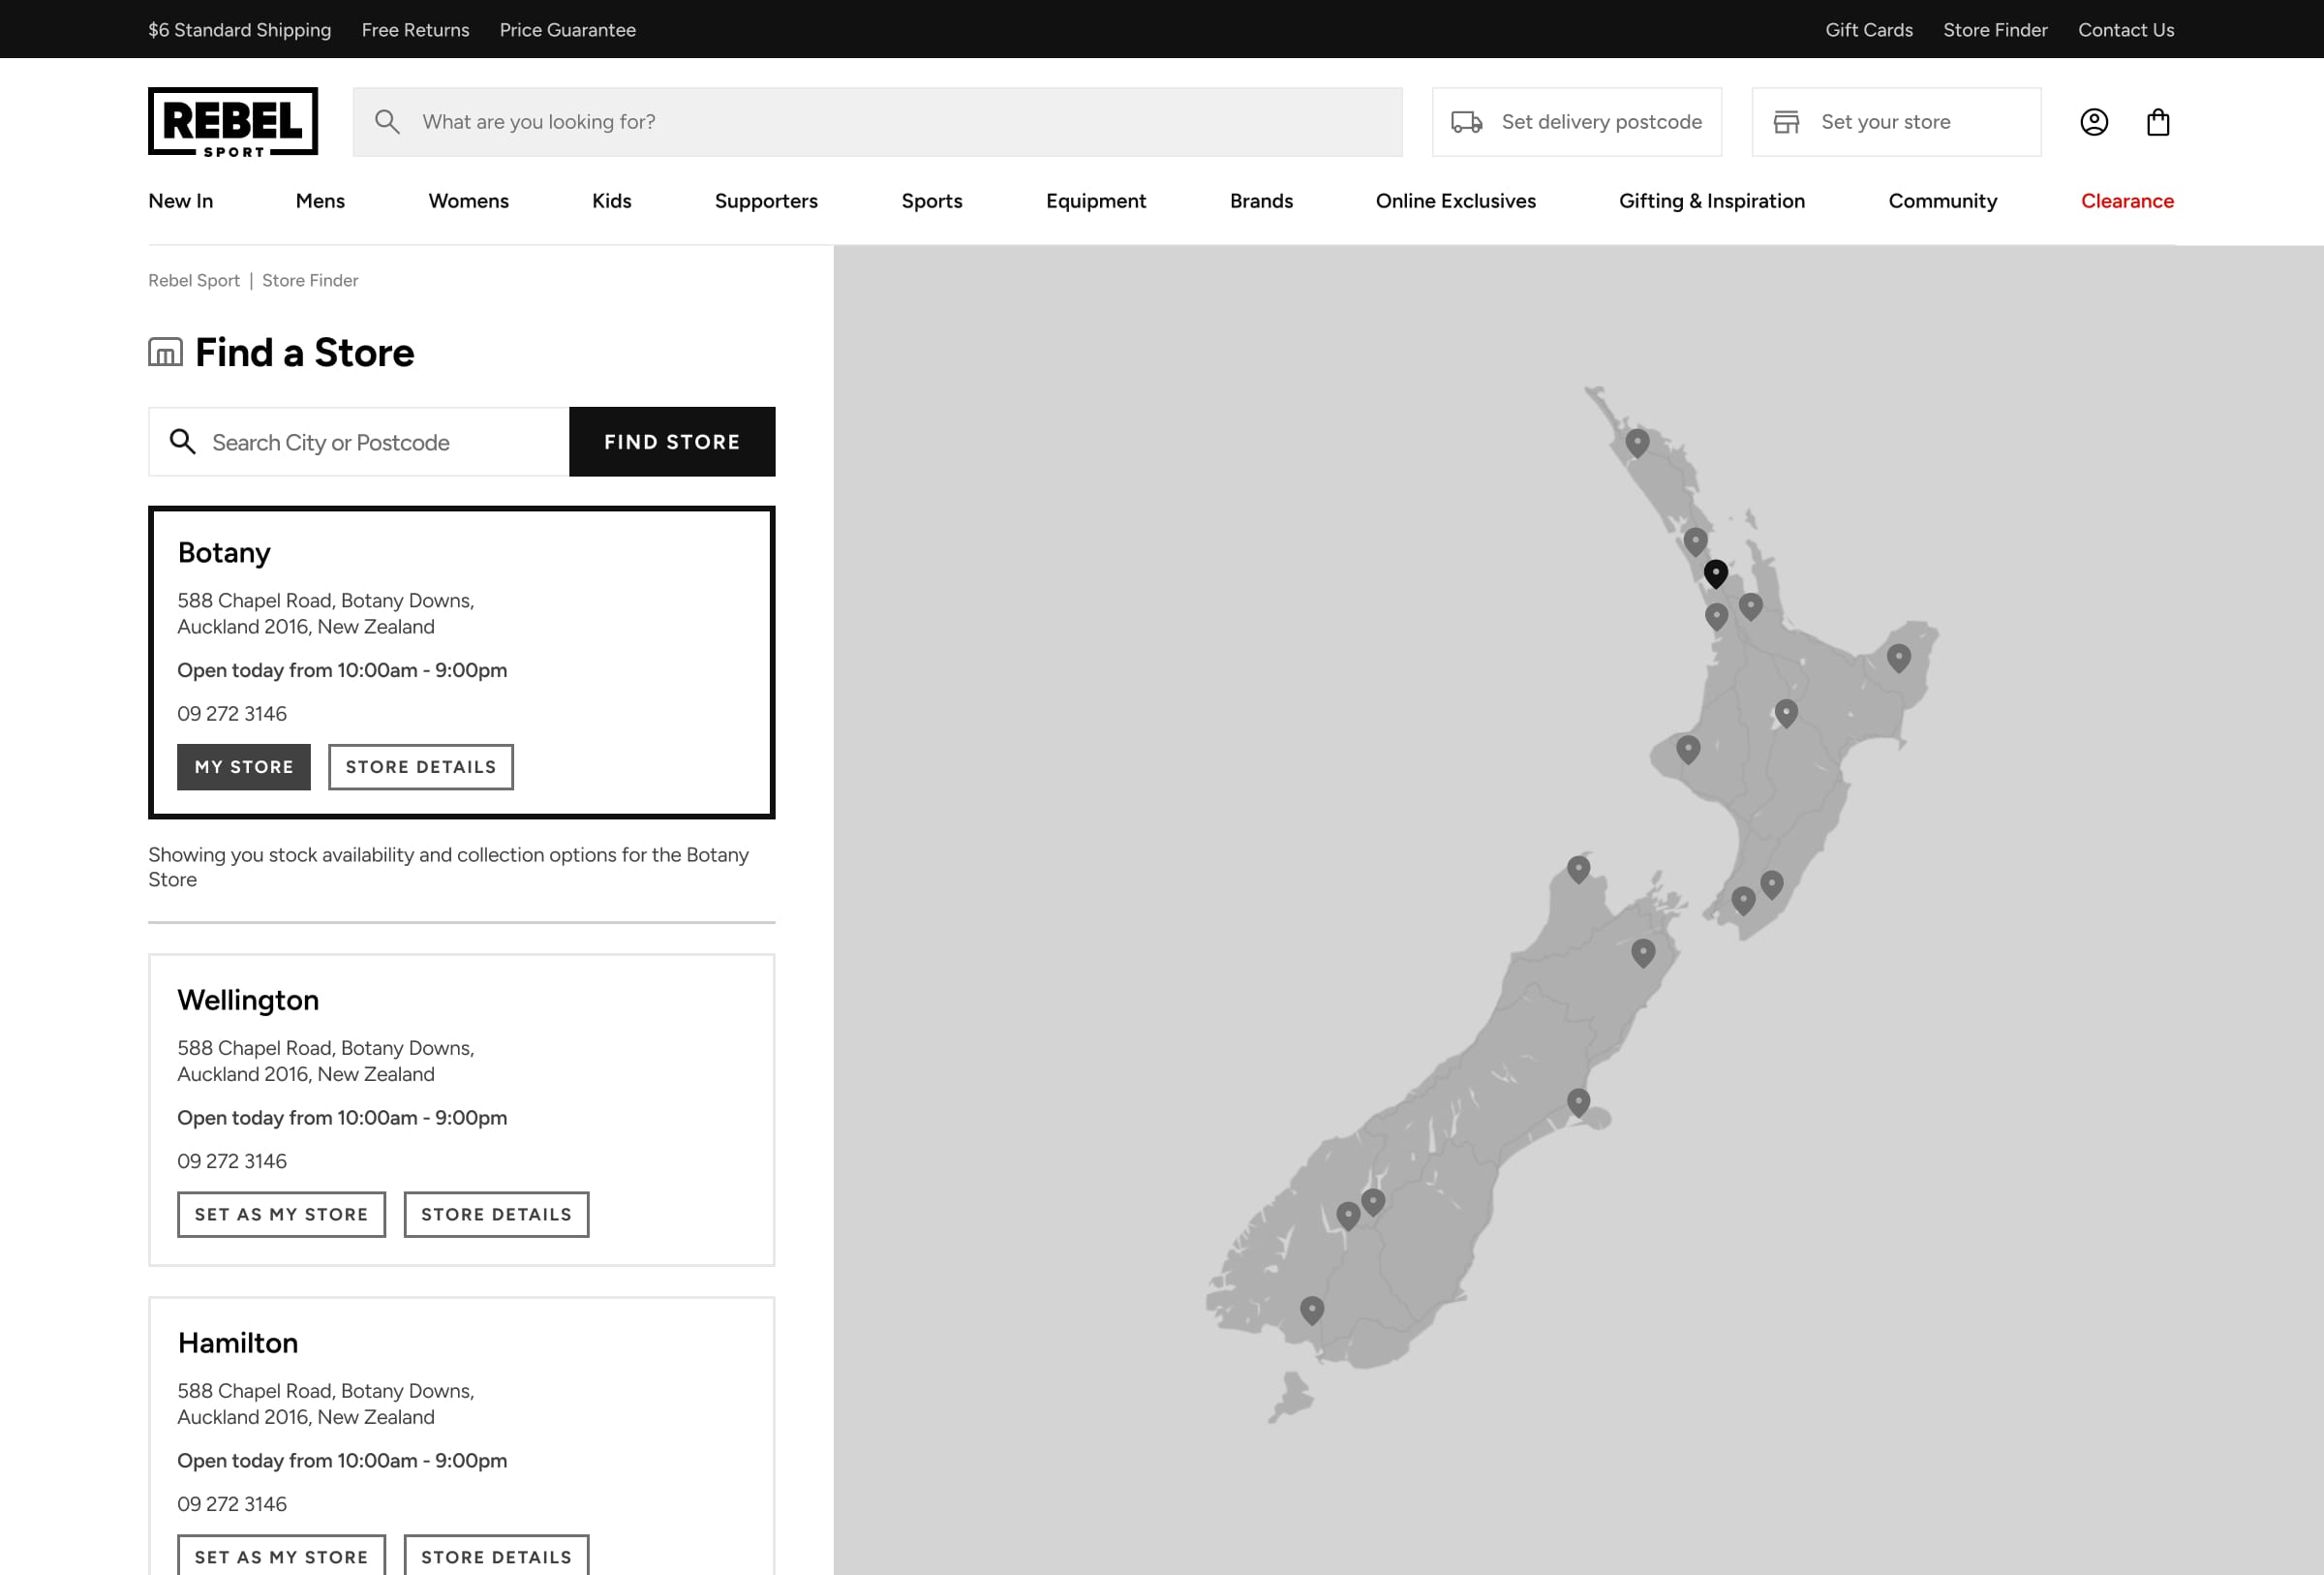
Task: Click the southernmost South Island pin
Action: point(1311,1308)
